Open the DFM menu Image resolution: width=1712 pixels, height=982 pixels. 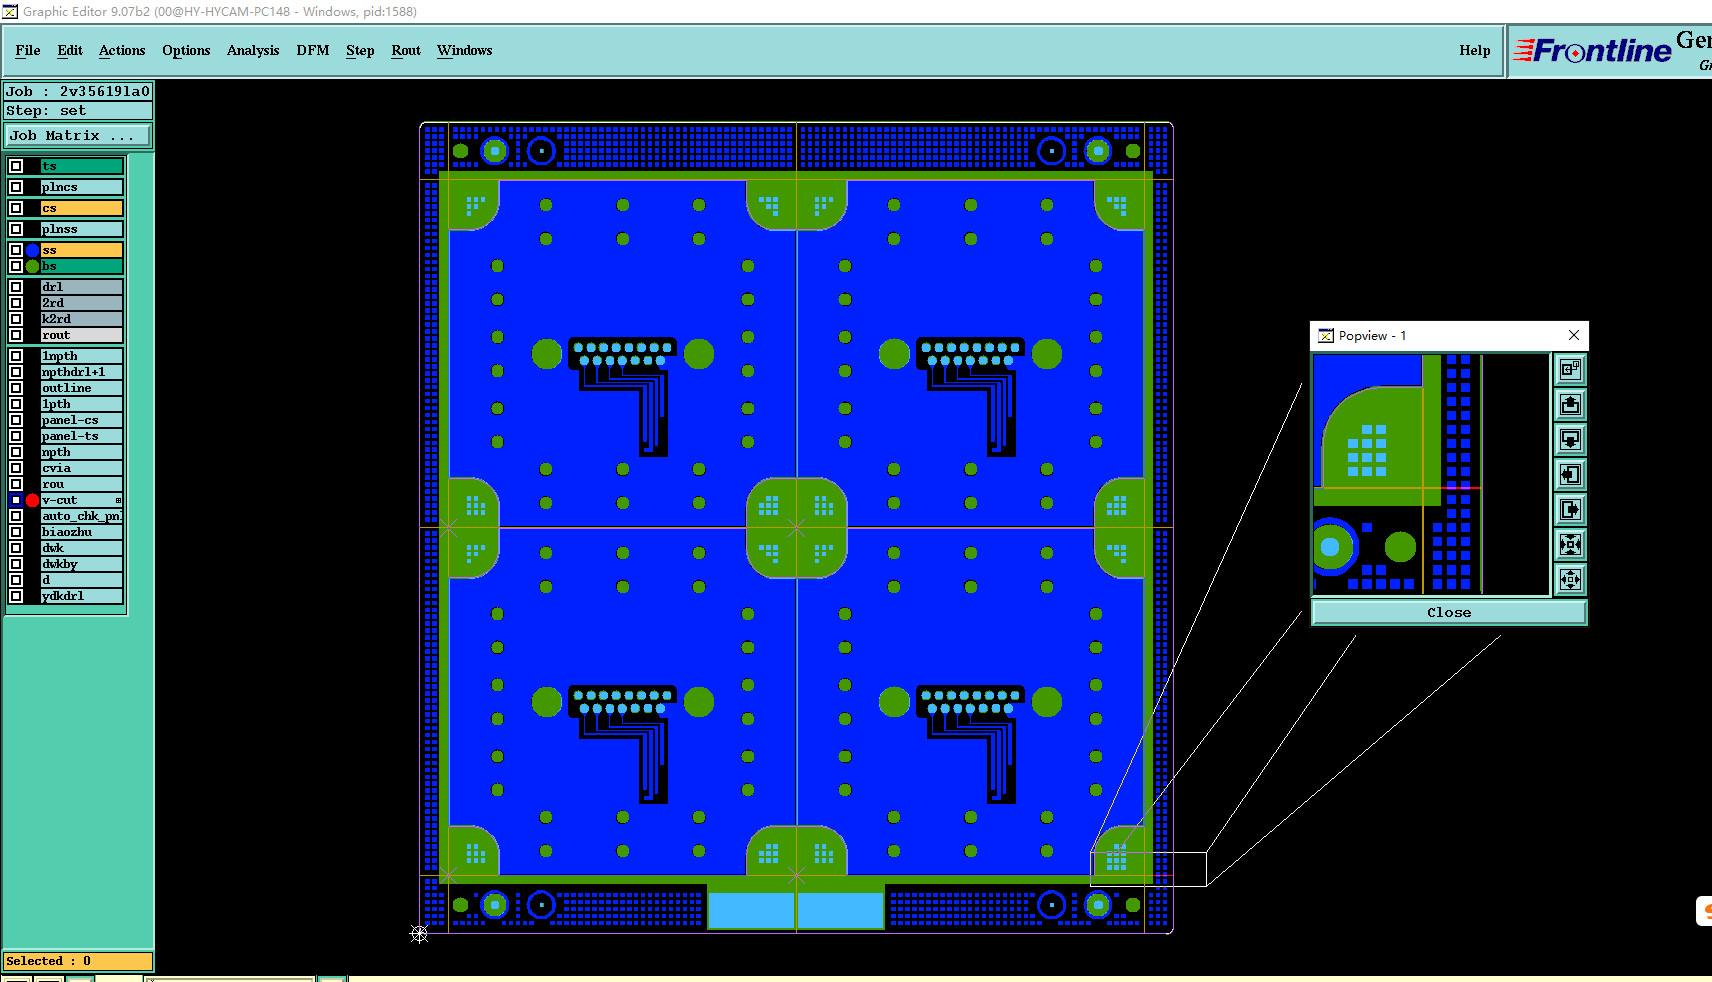[x=313, y=50]
